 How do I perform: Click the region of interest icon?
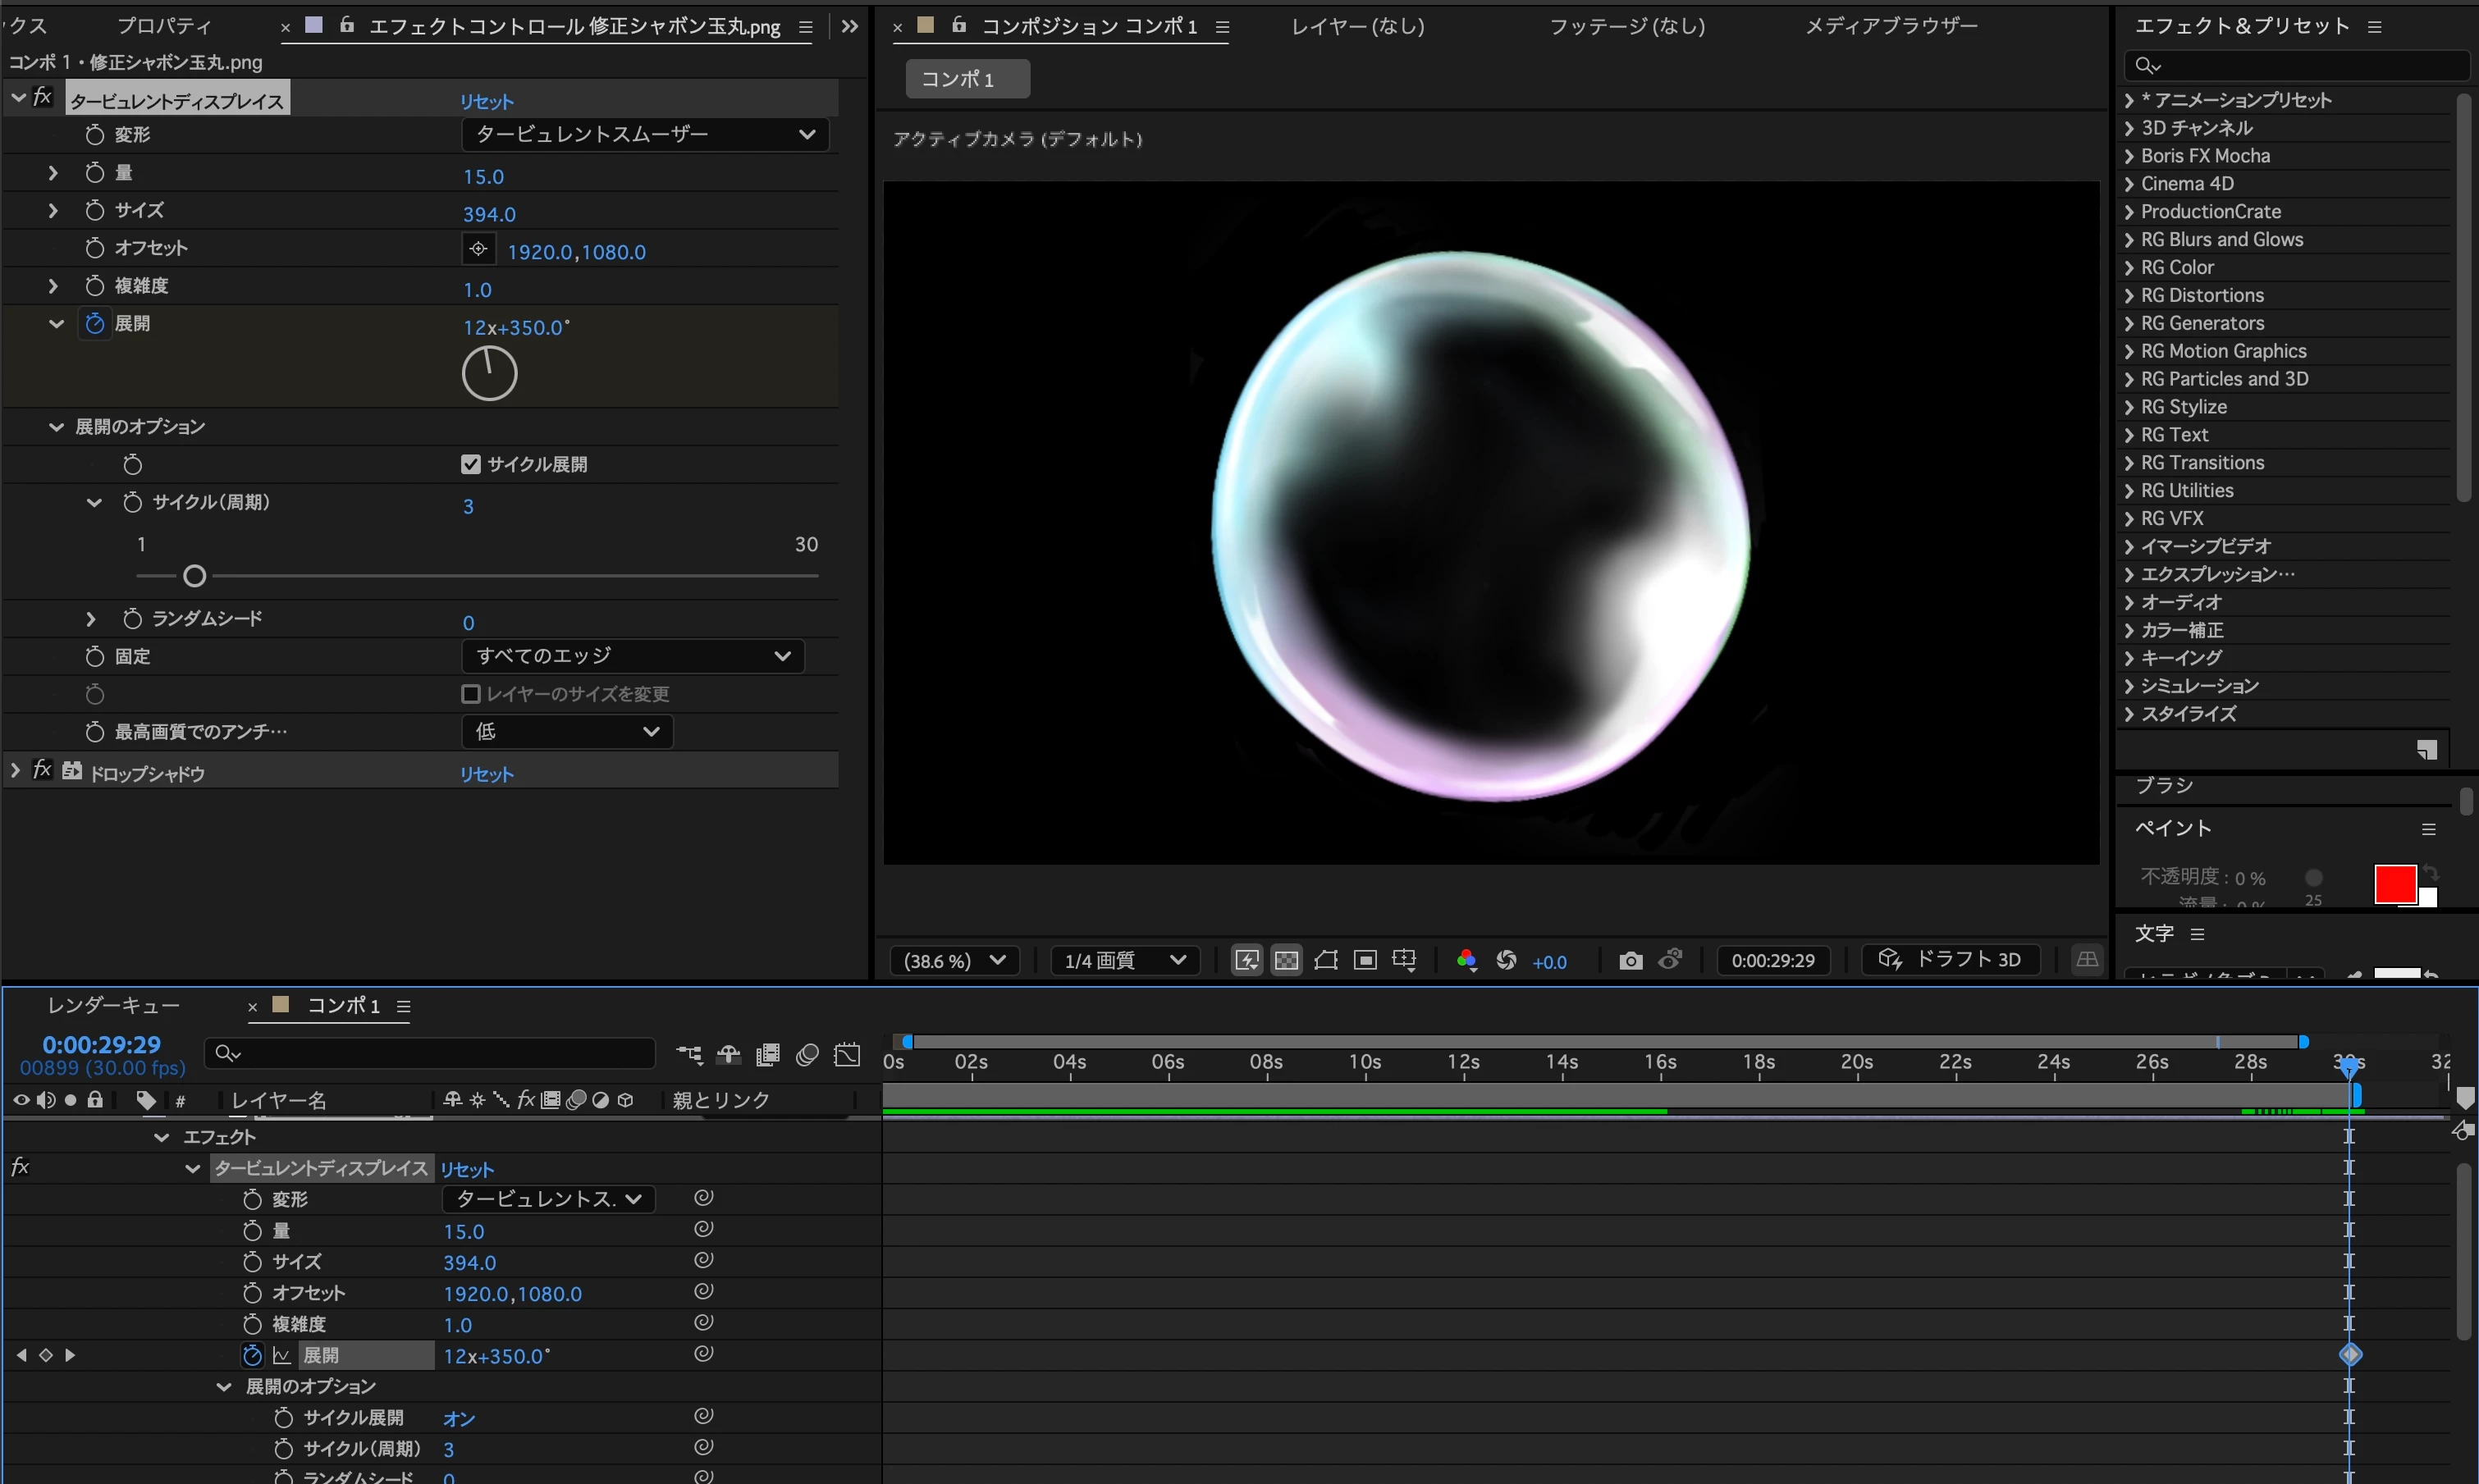tap(1365, 961)
